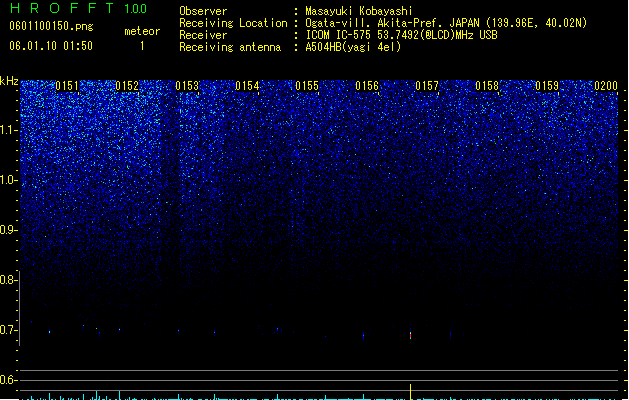Click the HROFFT 1.0.0 title
Image resolution: width=629 pixels, height=400 pixels.
click(x=79, y=8)
